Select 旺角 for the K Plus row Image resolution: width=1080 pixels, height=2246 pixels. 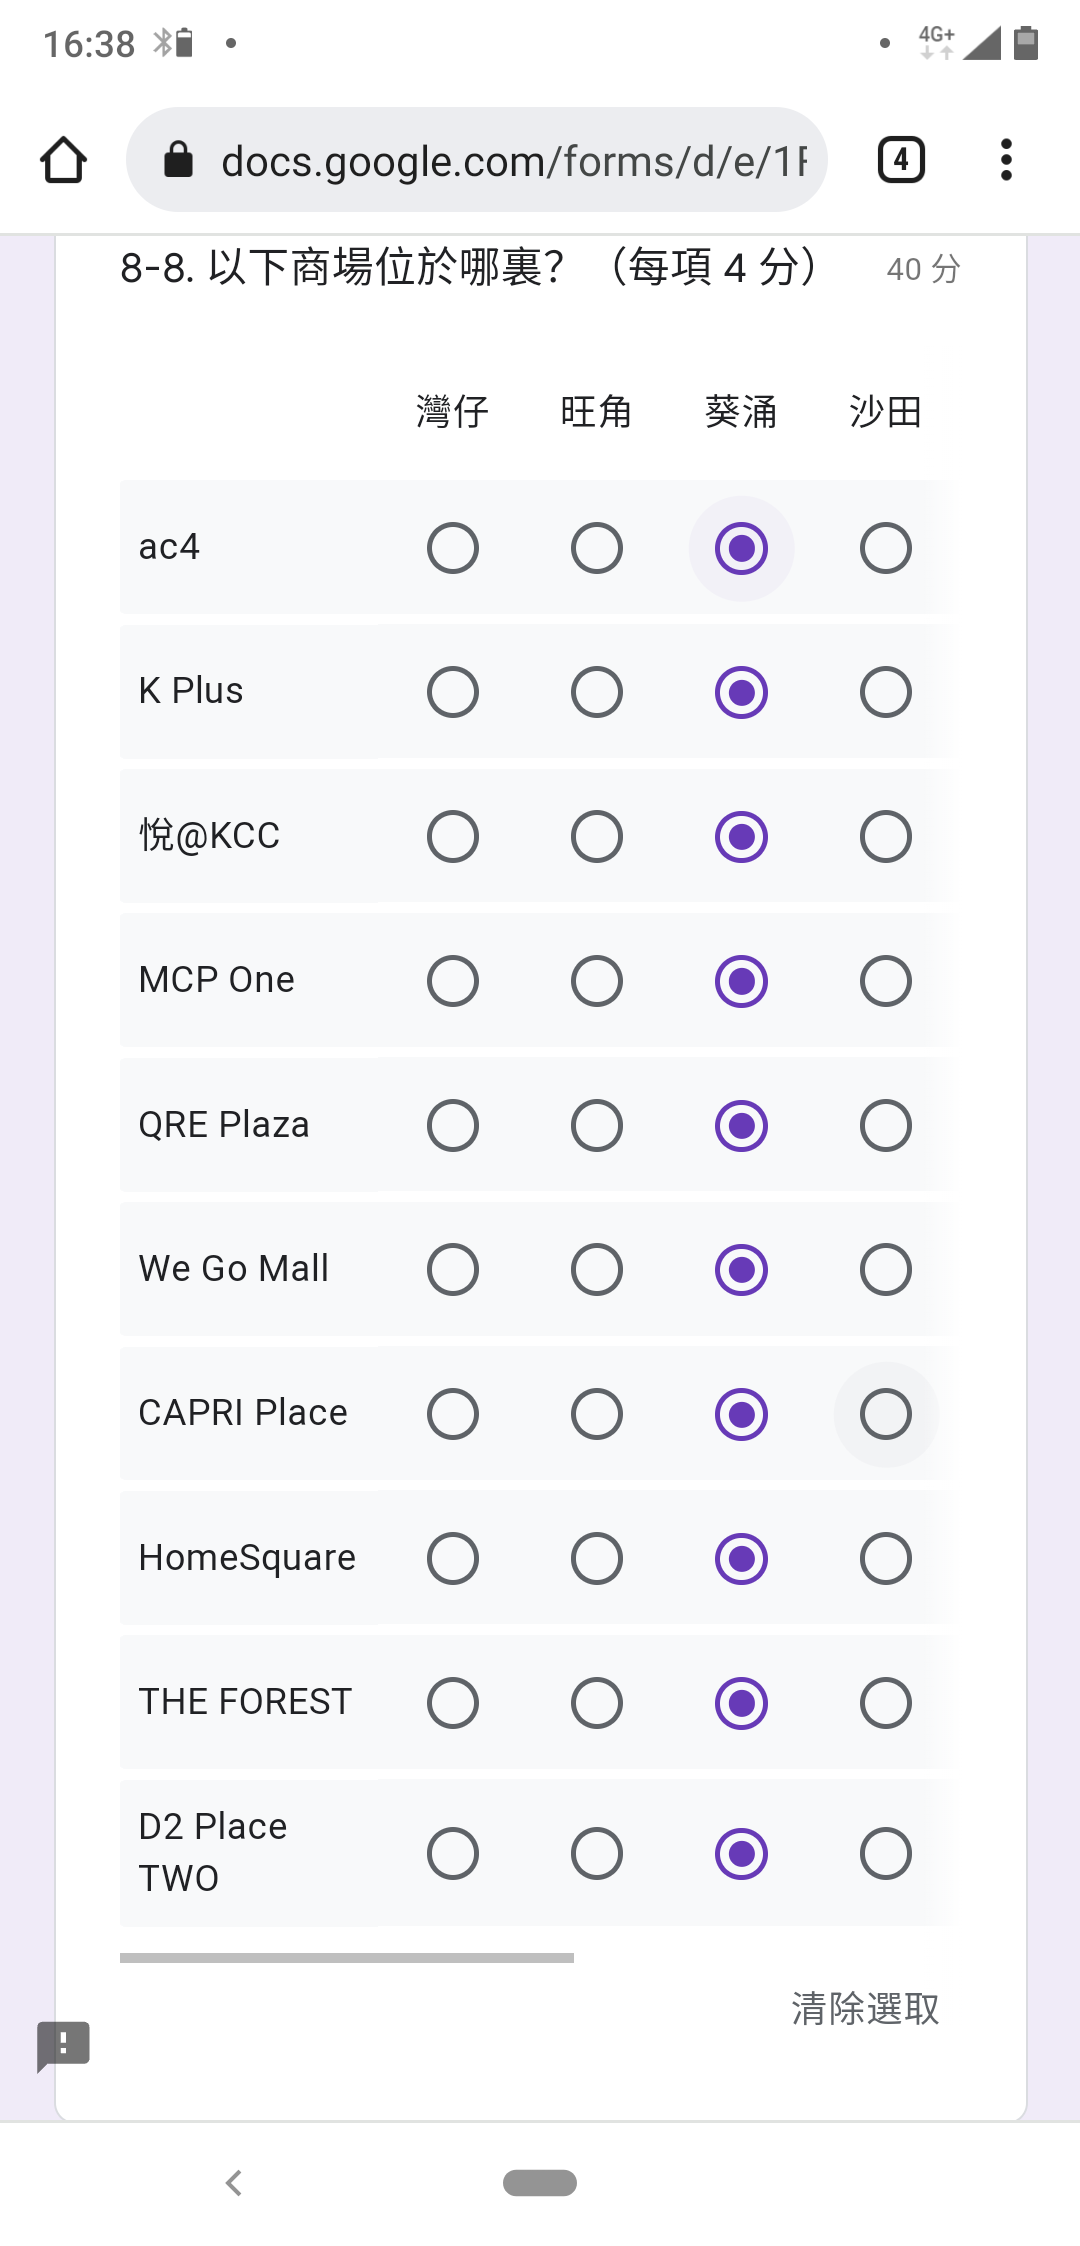pos(597,692)
